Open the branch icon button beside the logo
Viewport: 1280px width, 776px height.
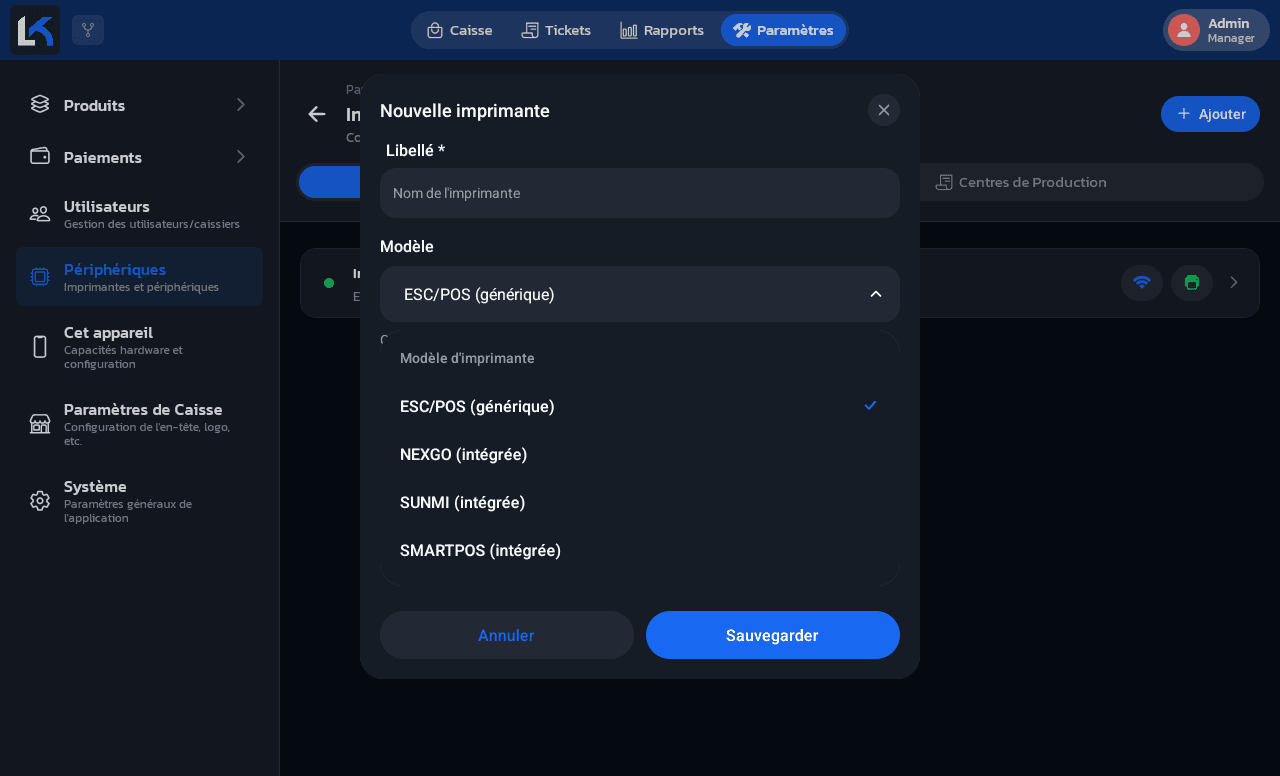pyautogui.click(x=88, y=30)
